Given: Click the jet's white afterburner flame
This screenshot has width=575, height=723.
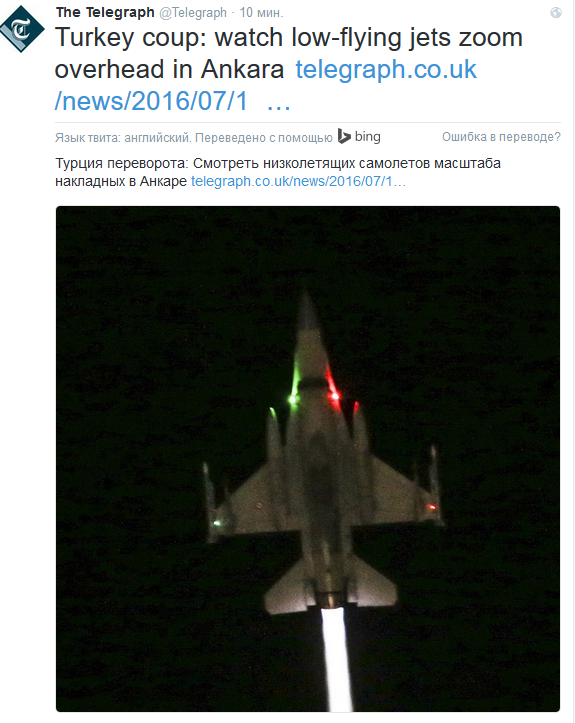Looking at the screenshot, I should 336,659.
